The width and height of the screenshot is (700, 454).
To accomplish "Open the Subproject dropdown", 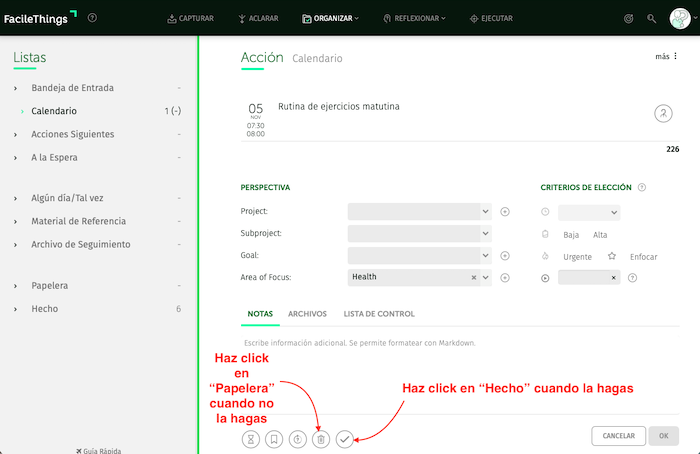I will [420, 233].
